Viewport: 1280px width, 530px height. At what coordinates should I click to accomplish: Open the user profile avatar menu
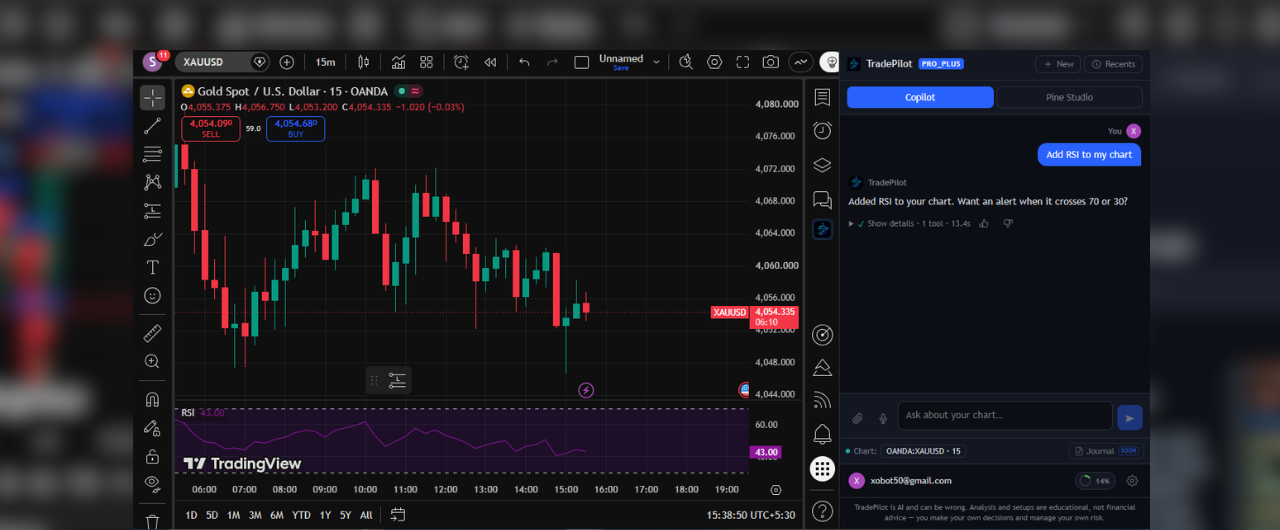[x=152, y=62]
